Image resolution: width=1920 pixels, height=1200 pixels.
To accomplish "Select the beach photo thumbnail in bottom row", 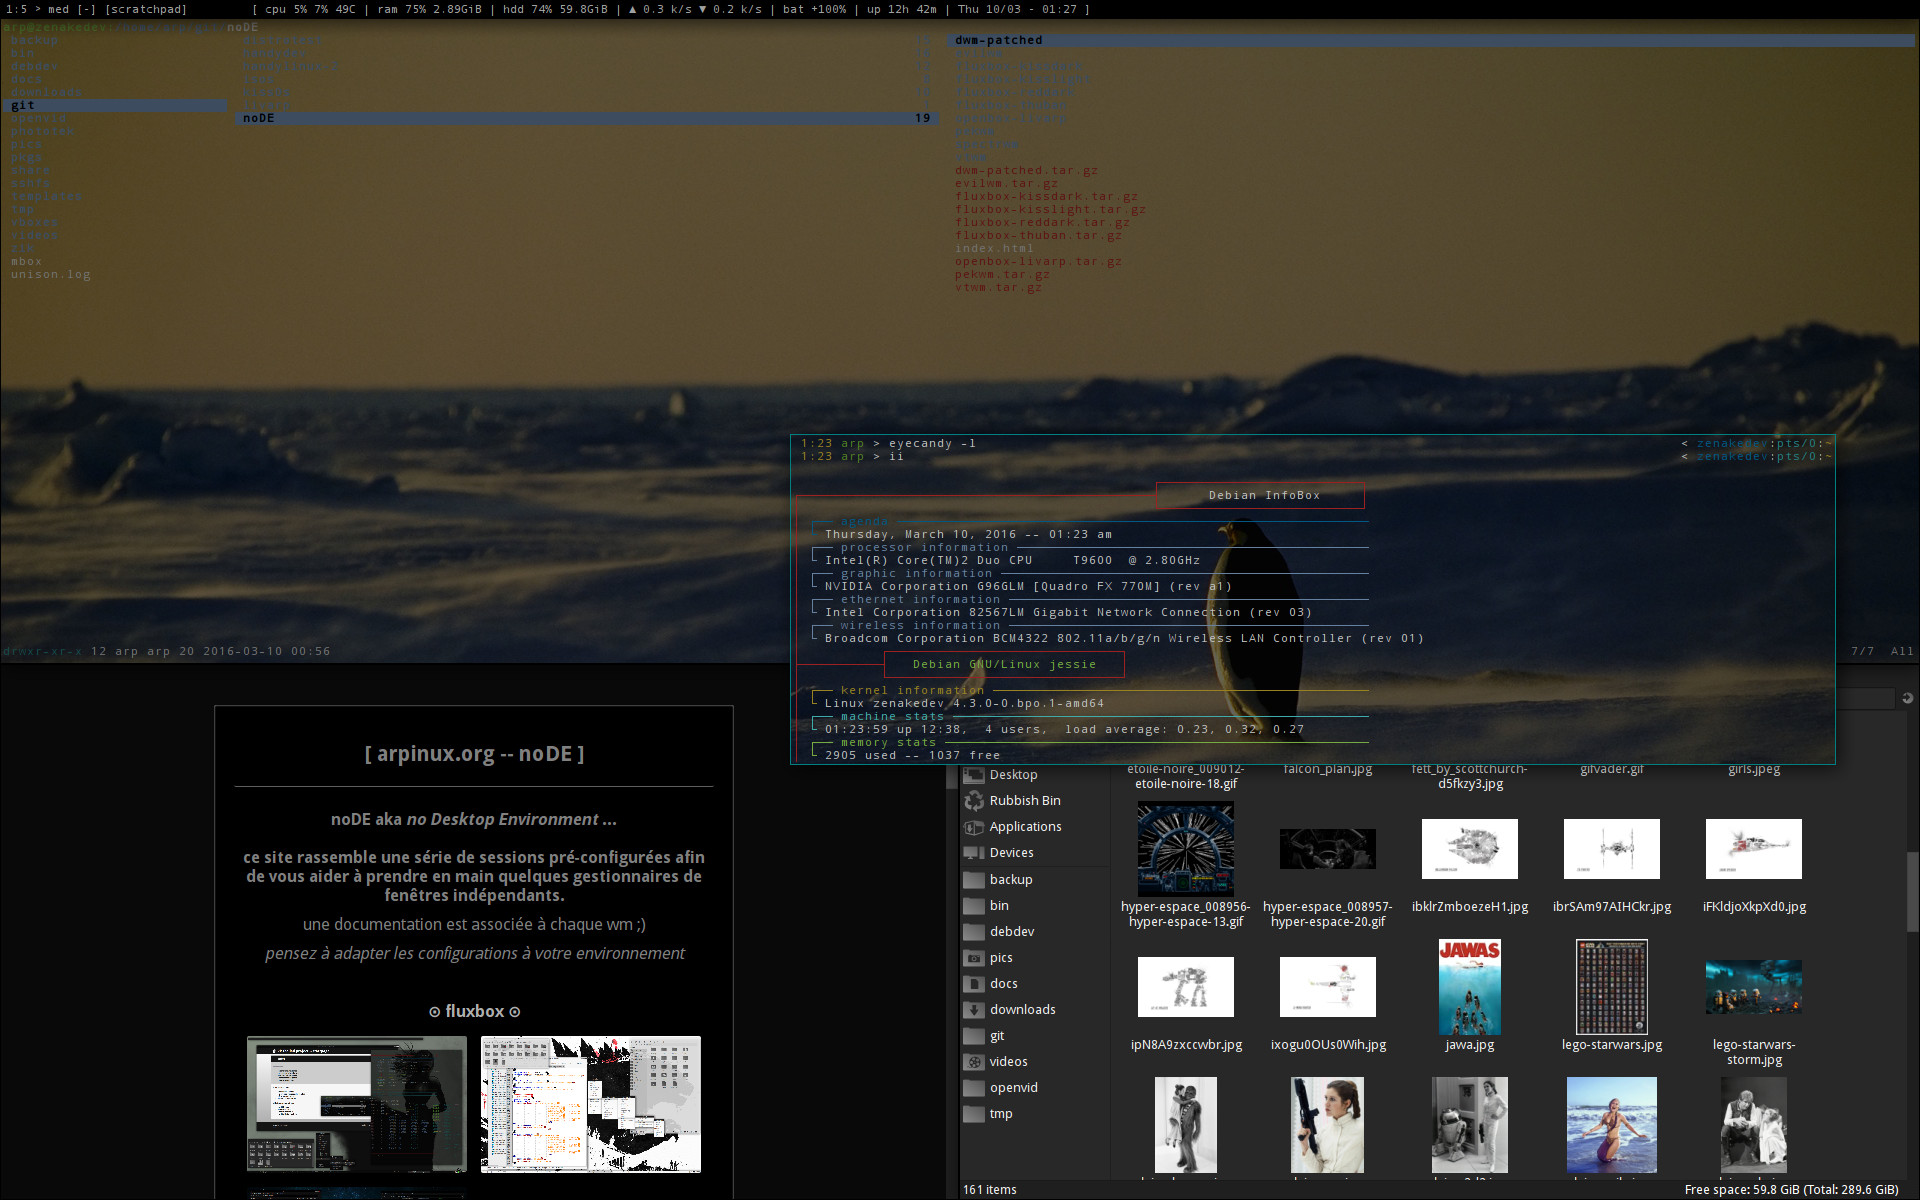I will [1612, 1125].
